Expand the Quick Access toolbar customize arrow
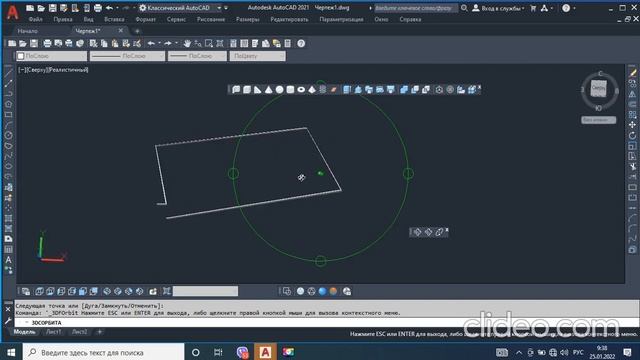Viewport: 640px width, 360px height. tap(226, 8)
